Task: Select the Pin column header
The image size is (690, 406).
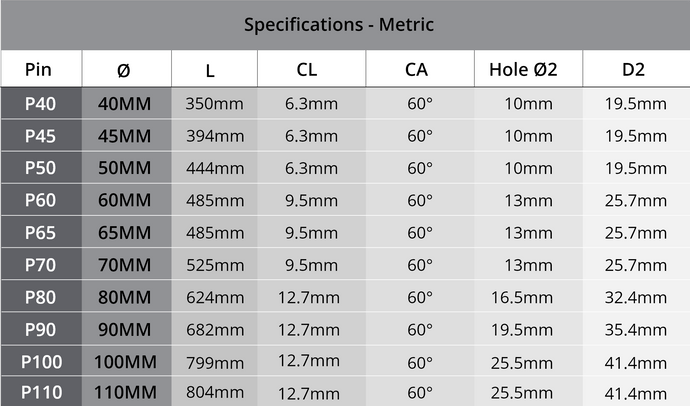Action: [x=39, y=70]
